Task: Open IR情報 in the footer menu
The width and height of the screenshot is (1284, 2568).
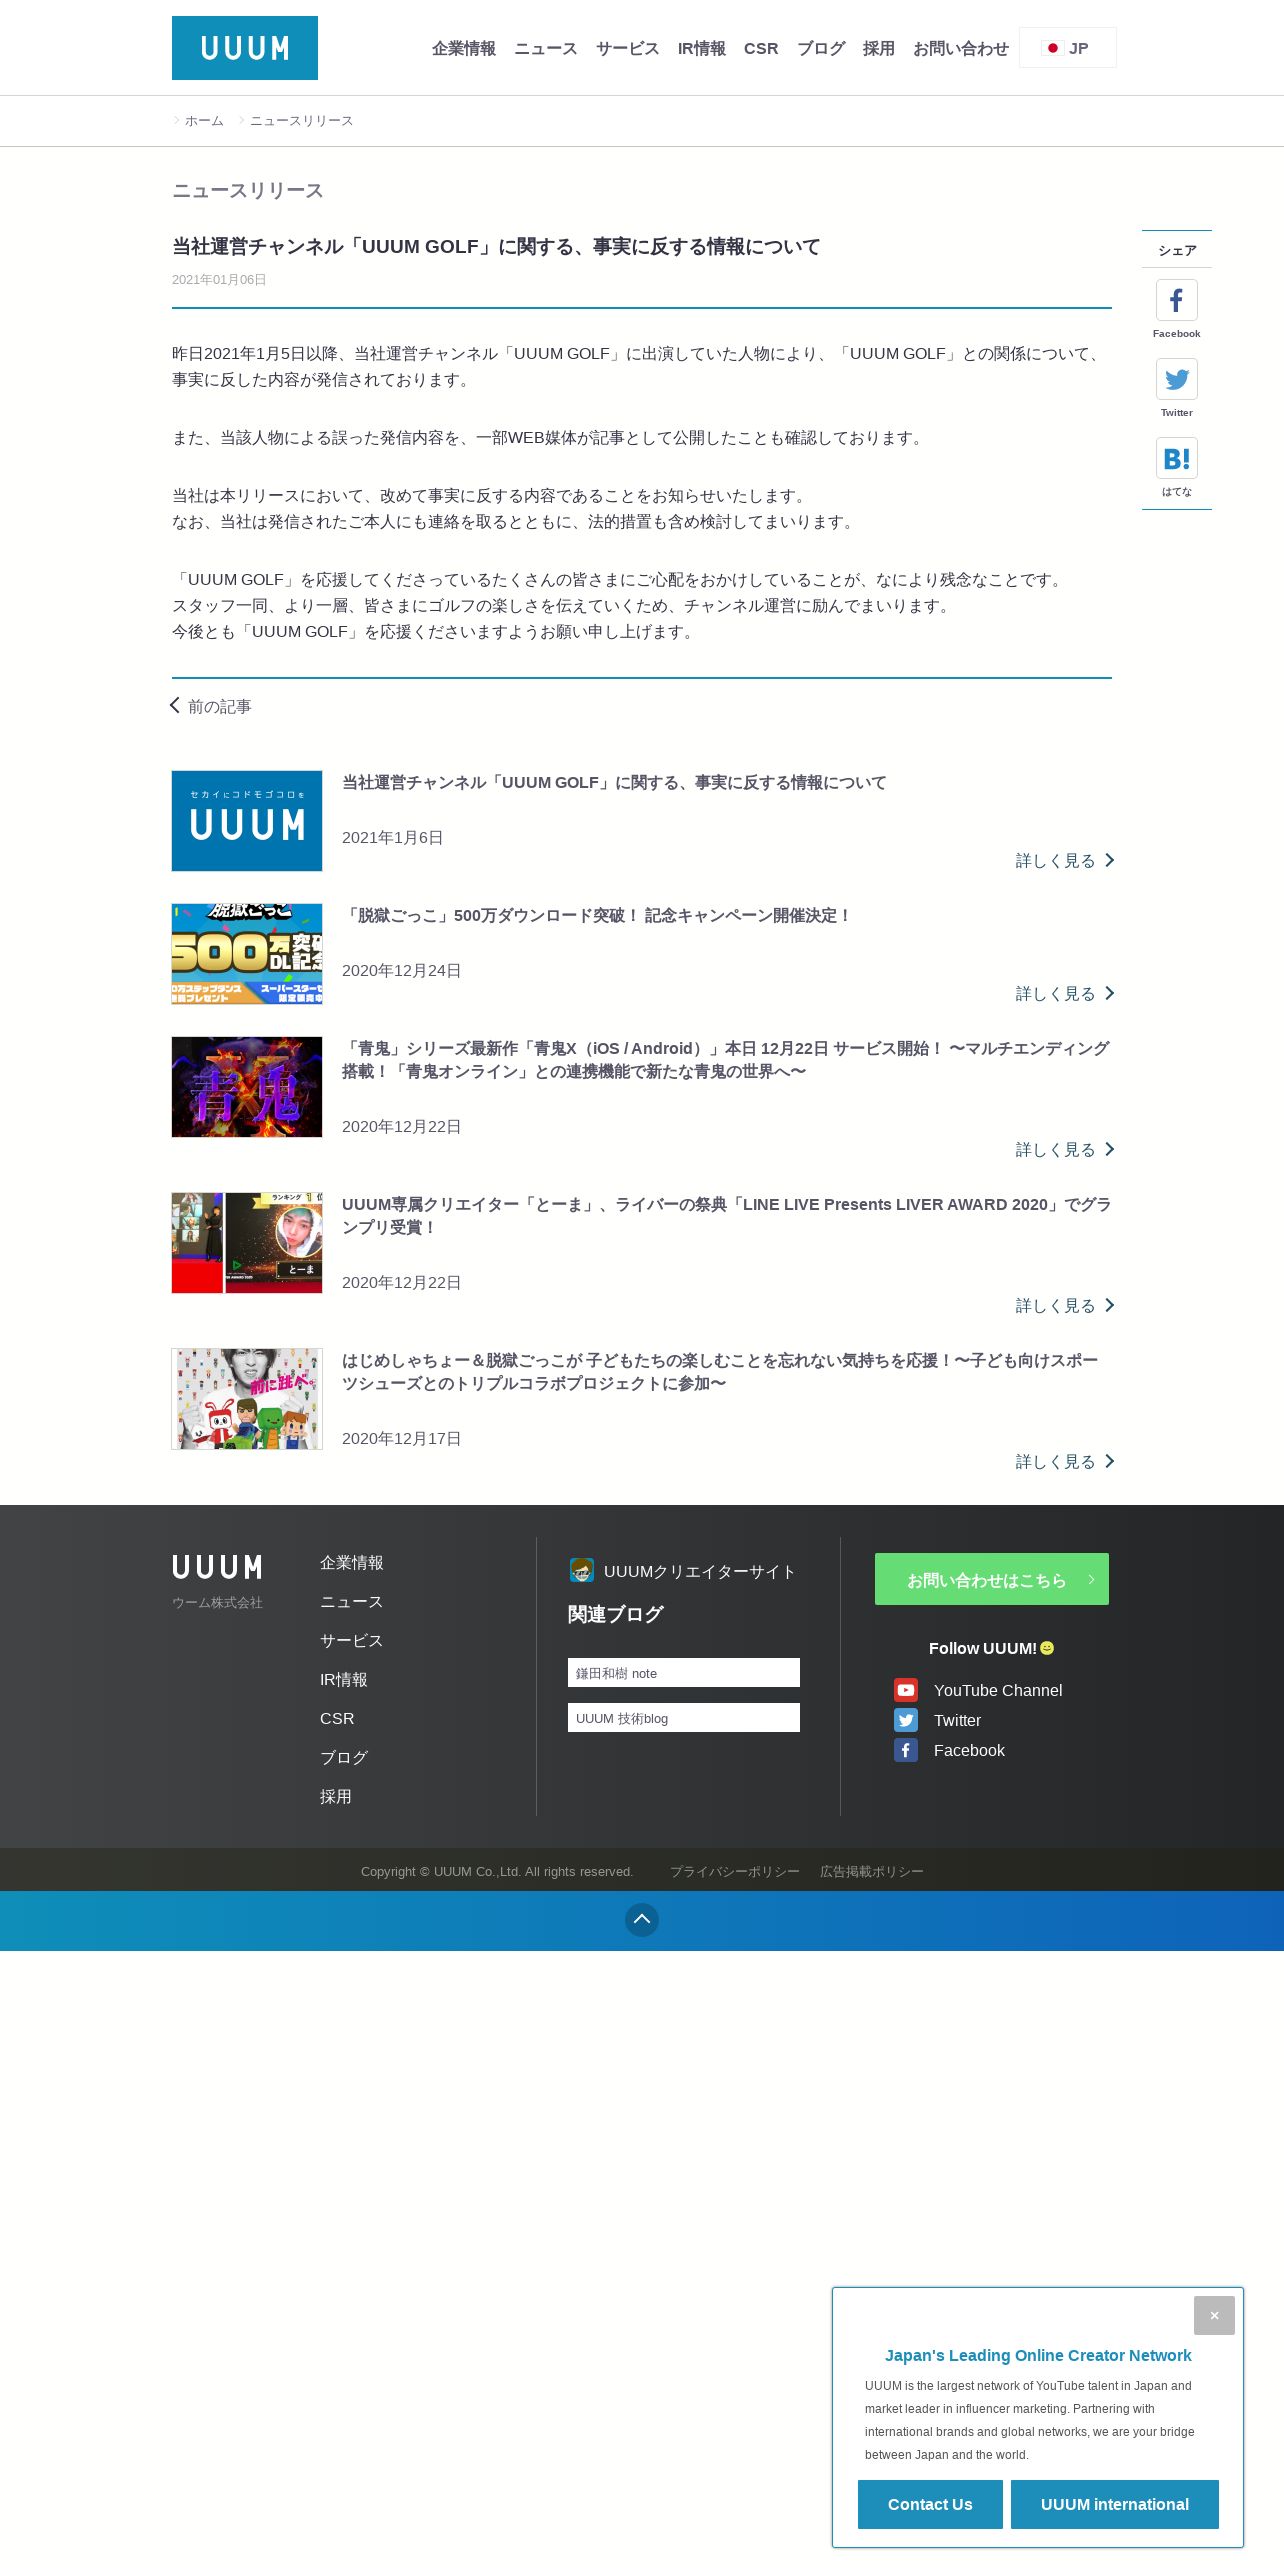Action: pyautogui.click(x=344, y=1679)
